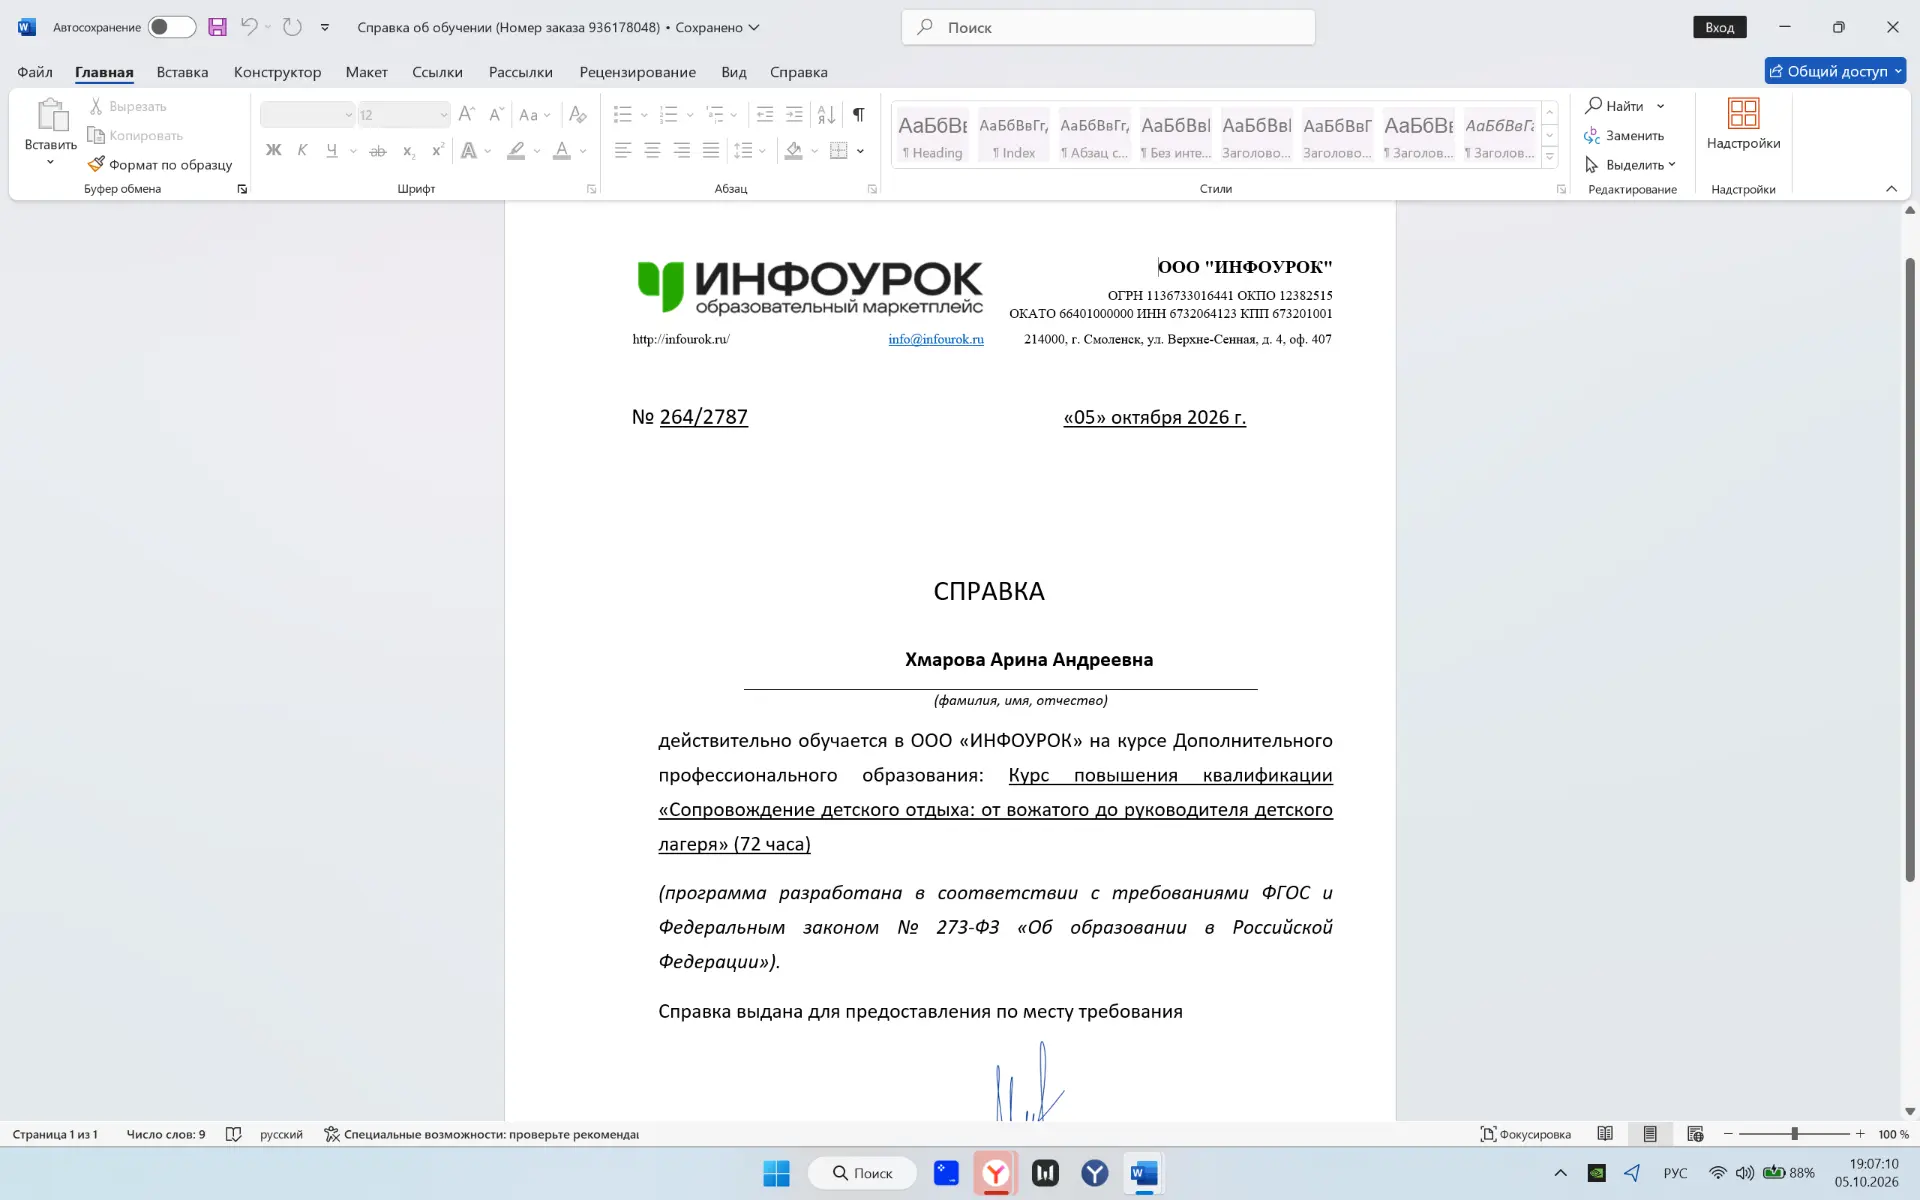This screenshot has width=1920, height=1200.
Task: Click the Общий доступ button
Action: click(x=1835, y=71)
